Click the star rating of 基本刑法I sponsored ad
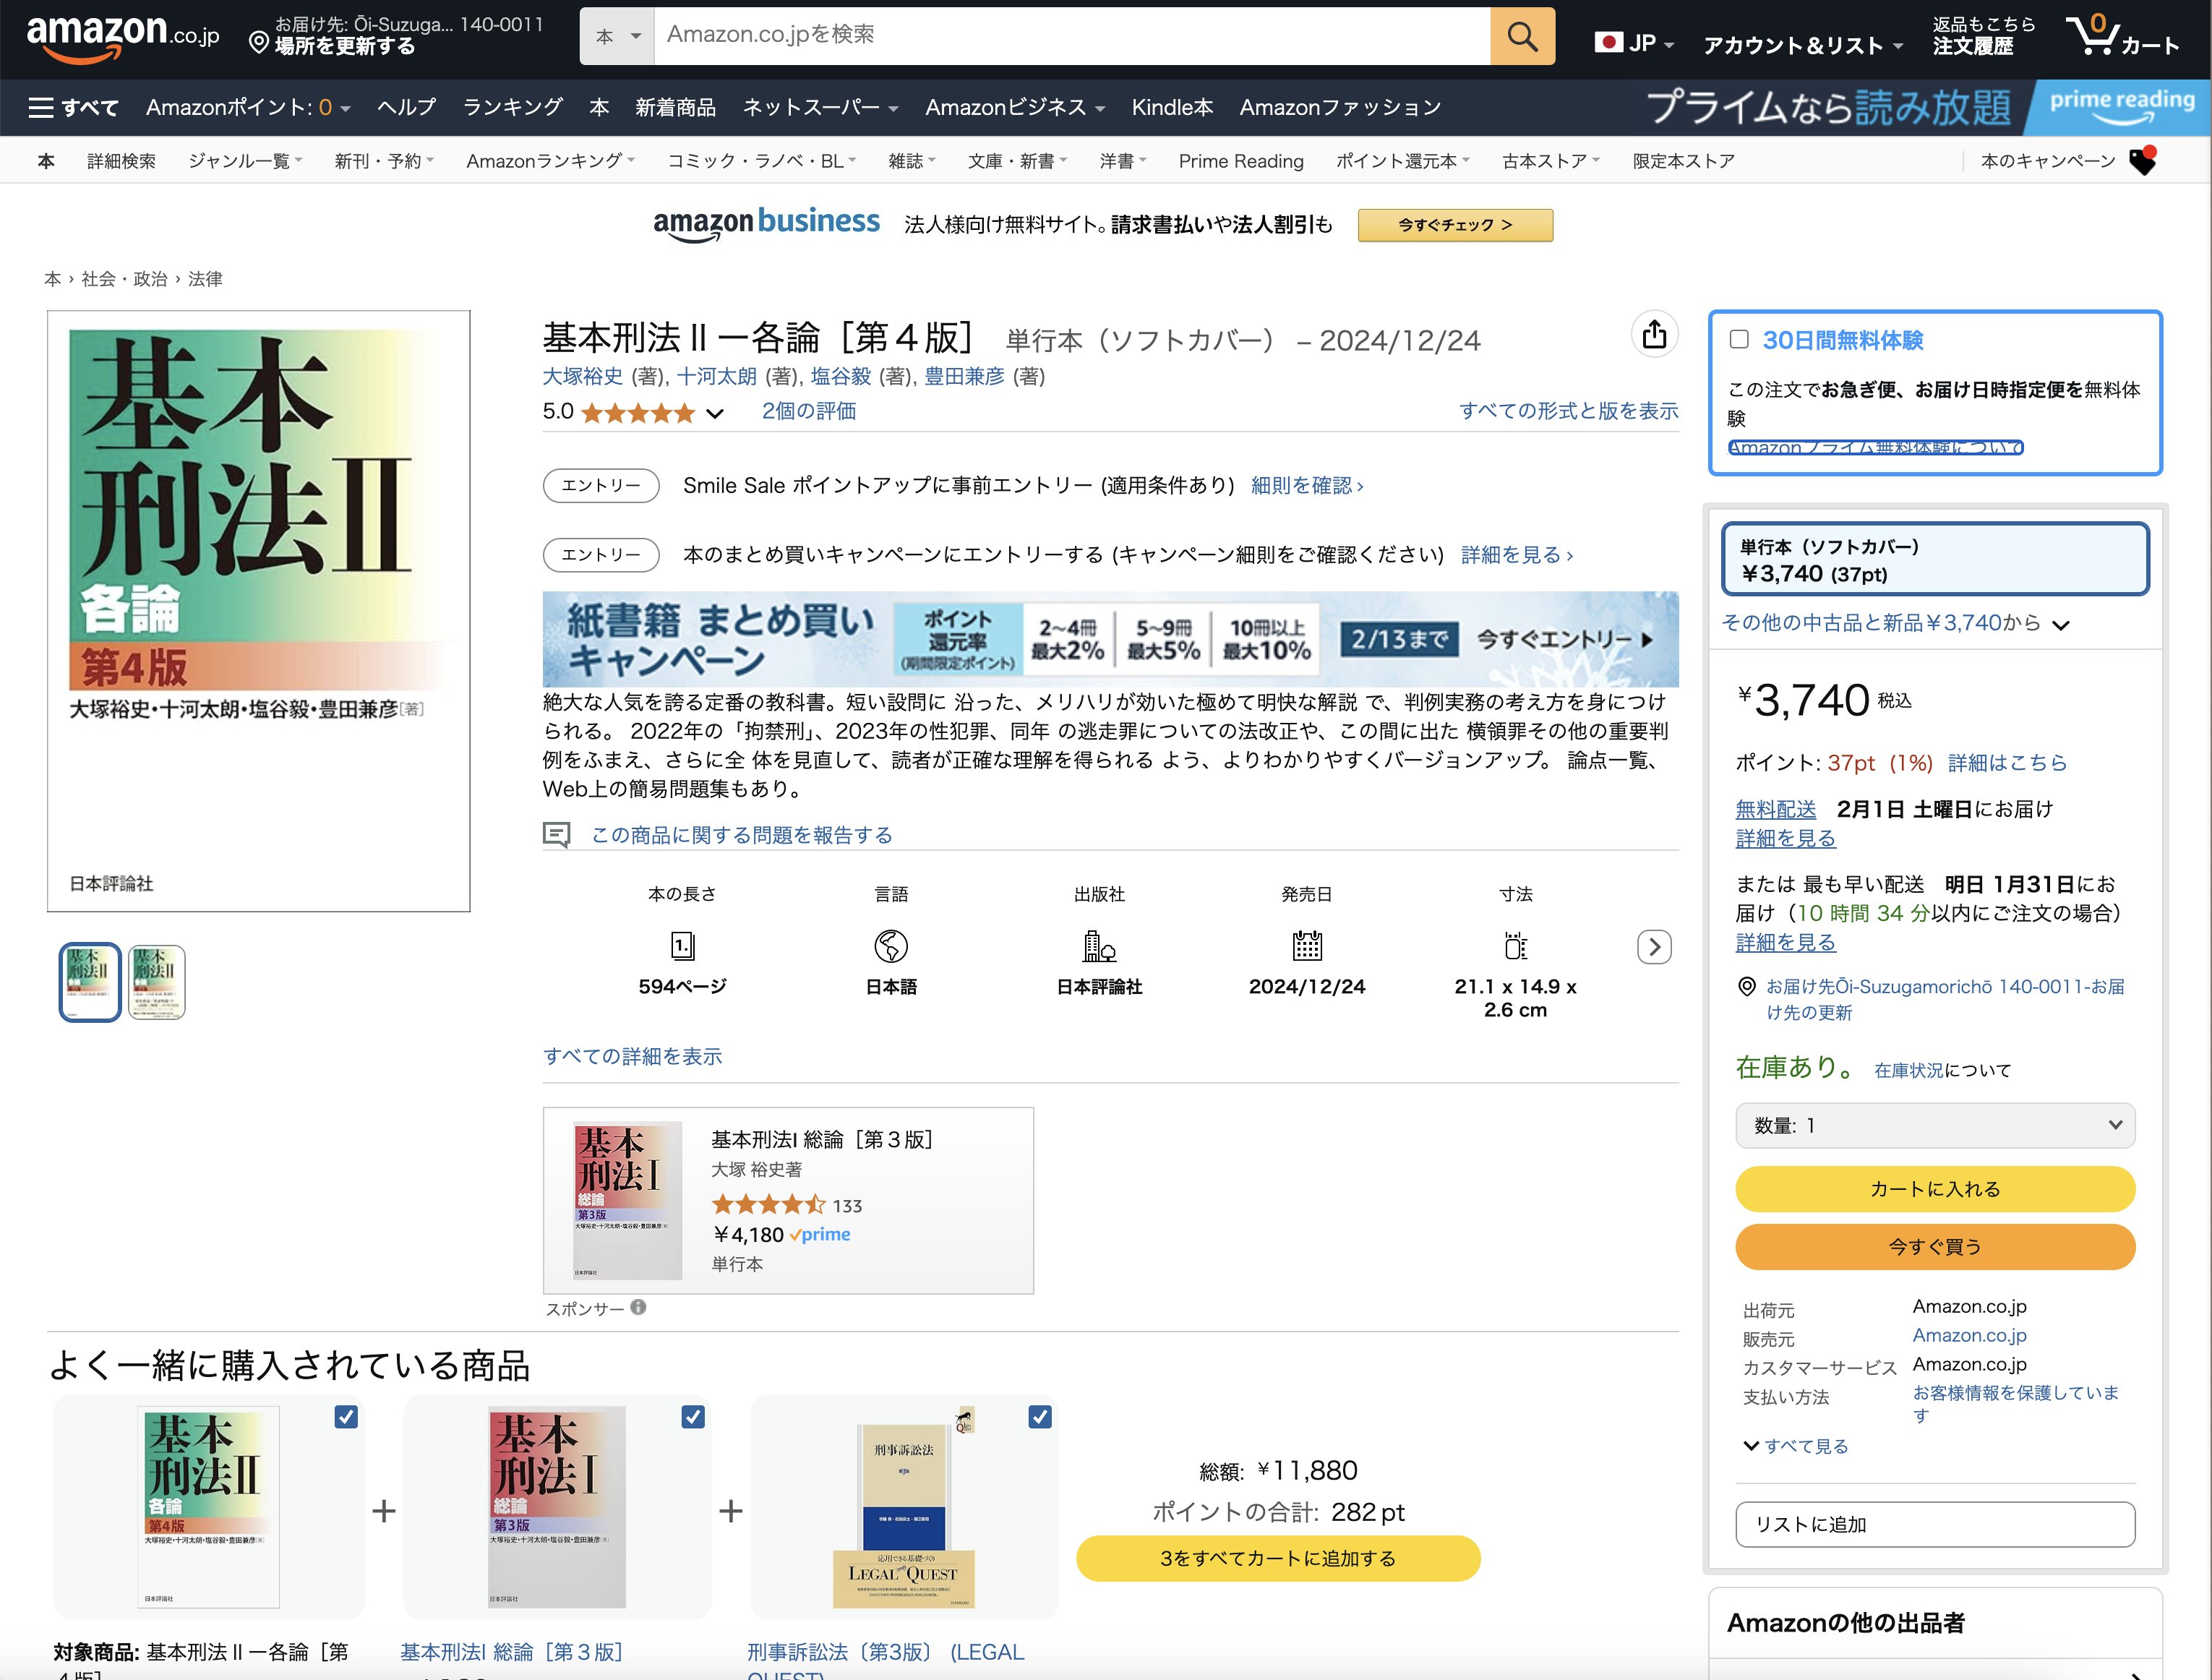Viewport: 2212px width, 1680px height. [768, 1206]
